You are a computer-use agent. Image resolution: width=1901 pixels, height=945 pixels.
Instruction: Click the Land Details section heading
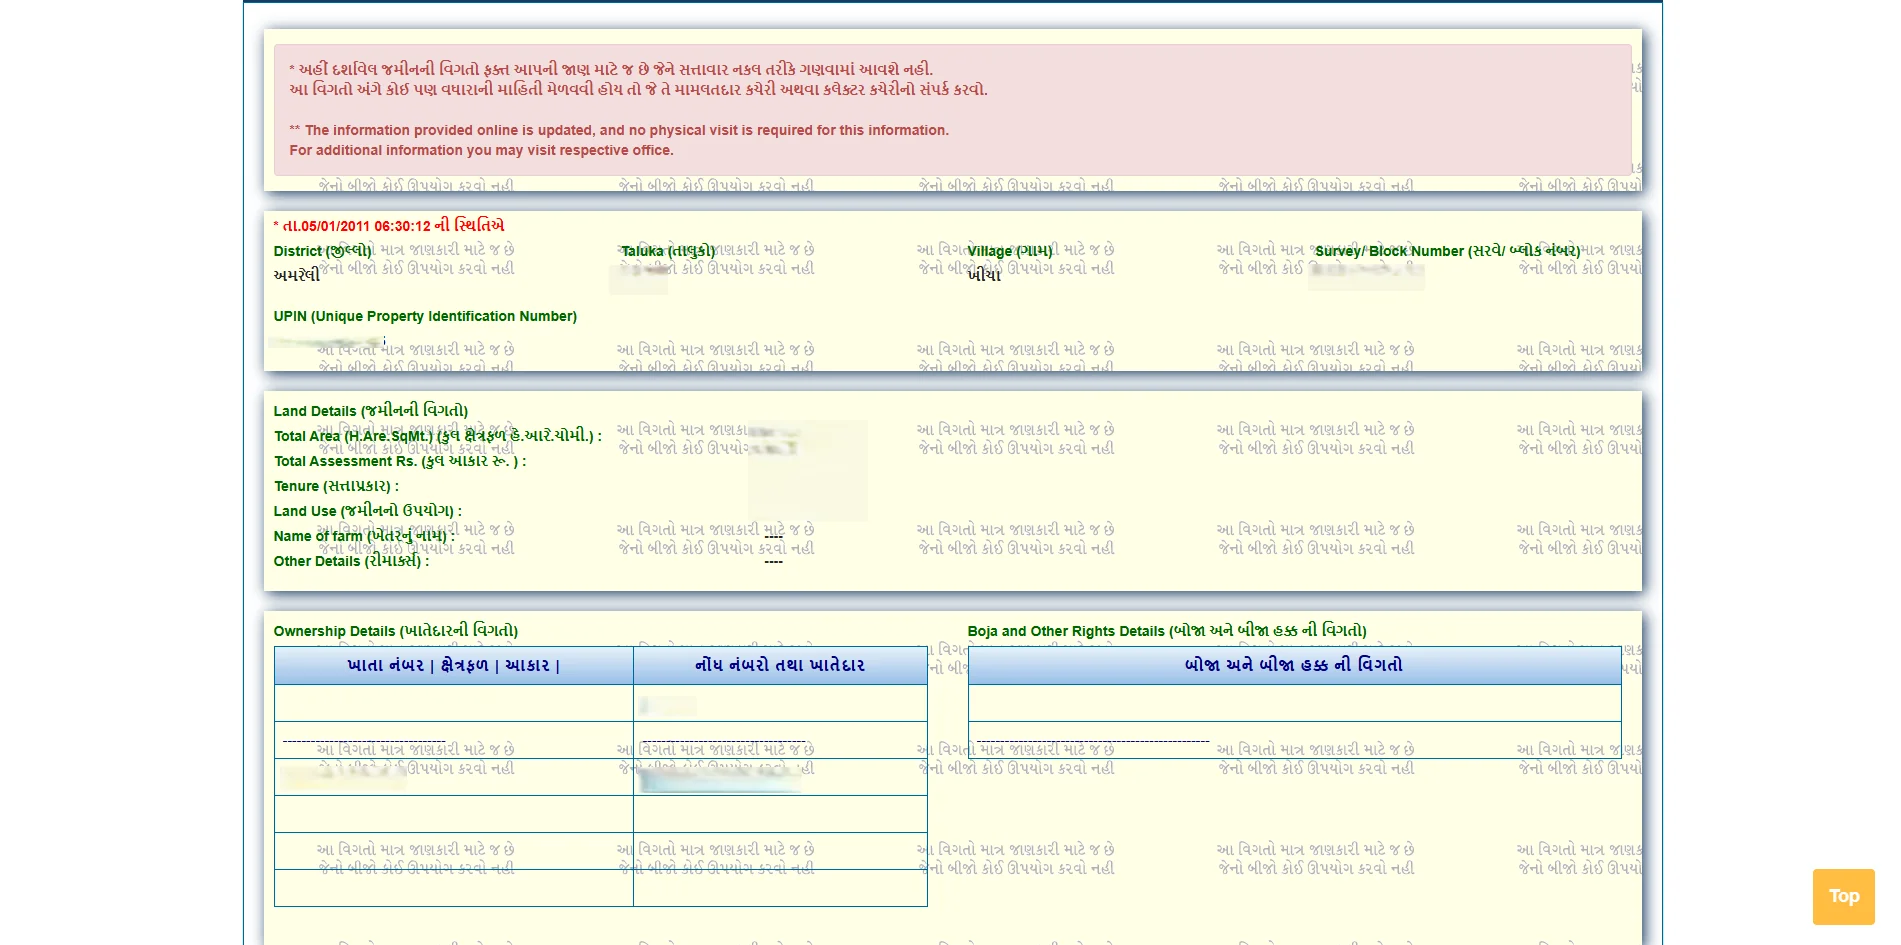pos(370,411)
